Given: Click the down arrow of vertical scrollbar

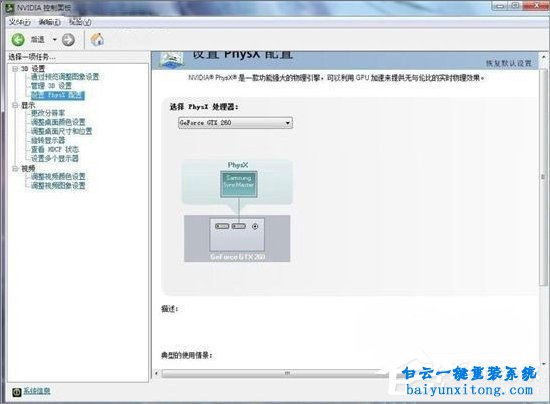Looking at the screenshot, I should 544,364.
